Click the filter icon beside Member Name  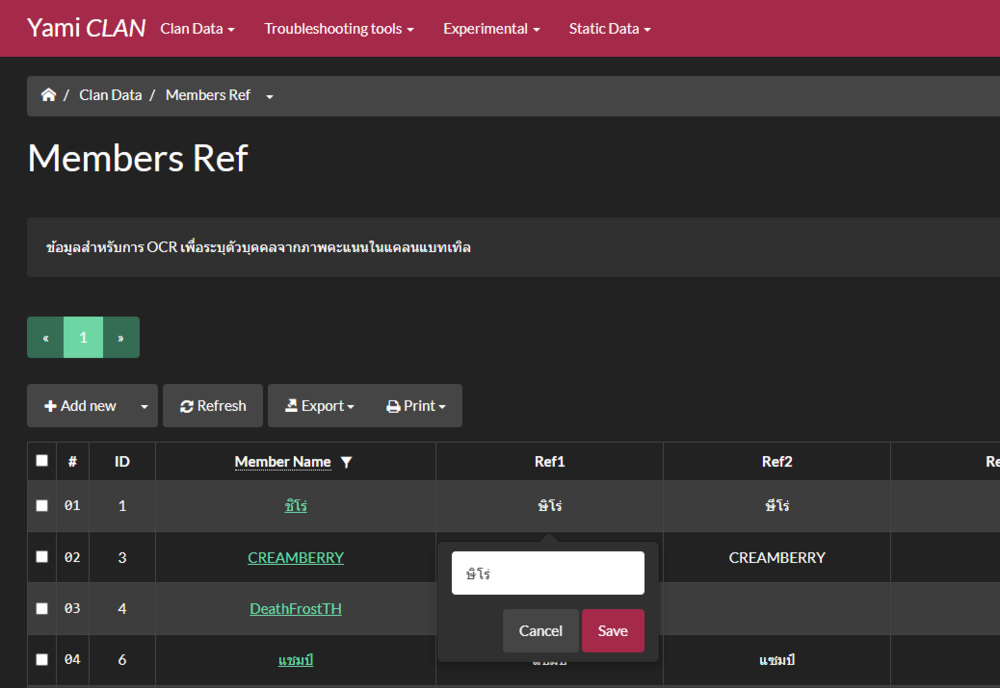point(346,462)
